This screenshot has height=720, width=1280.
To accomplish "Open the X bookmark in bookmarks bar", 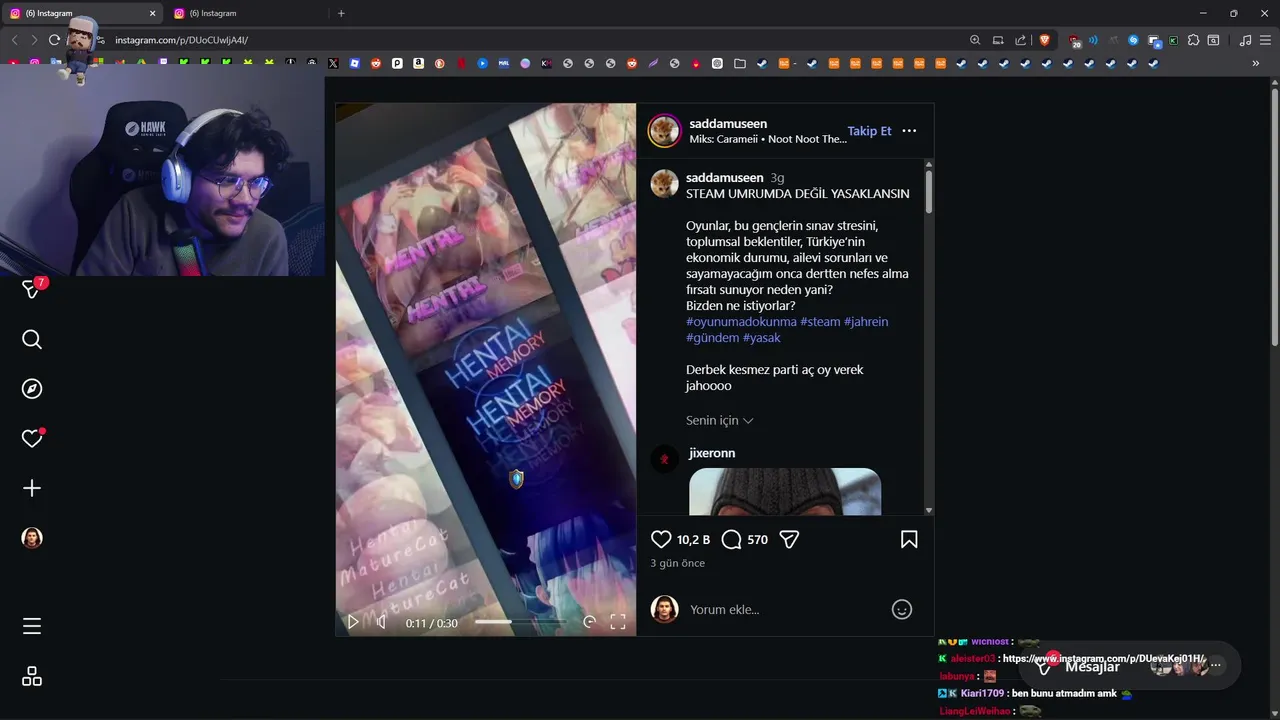I will [334, 63].
